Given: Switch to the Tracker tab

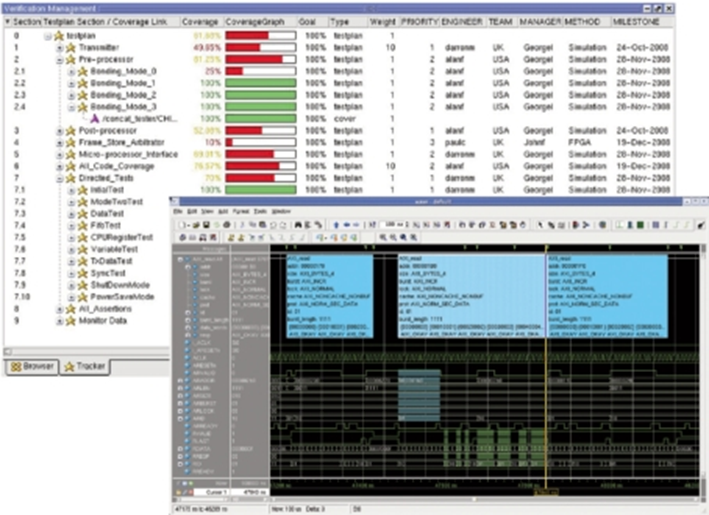Looking at the screenshot, I should (x=84, y=367).
